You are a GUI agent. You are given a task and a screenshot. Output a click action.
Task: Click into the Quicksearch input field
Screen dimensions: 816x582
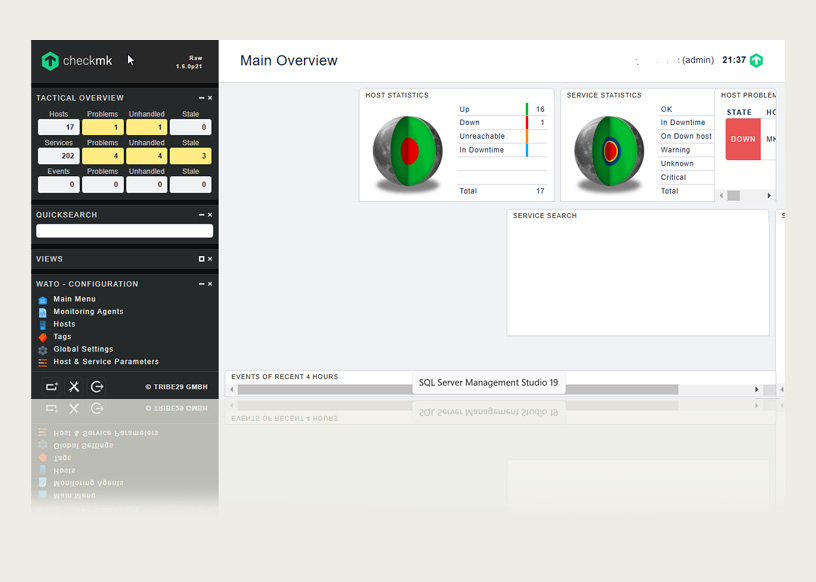(125, 231)
